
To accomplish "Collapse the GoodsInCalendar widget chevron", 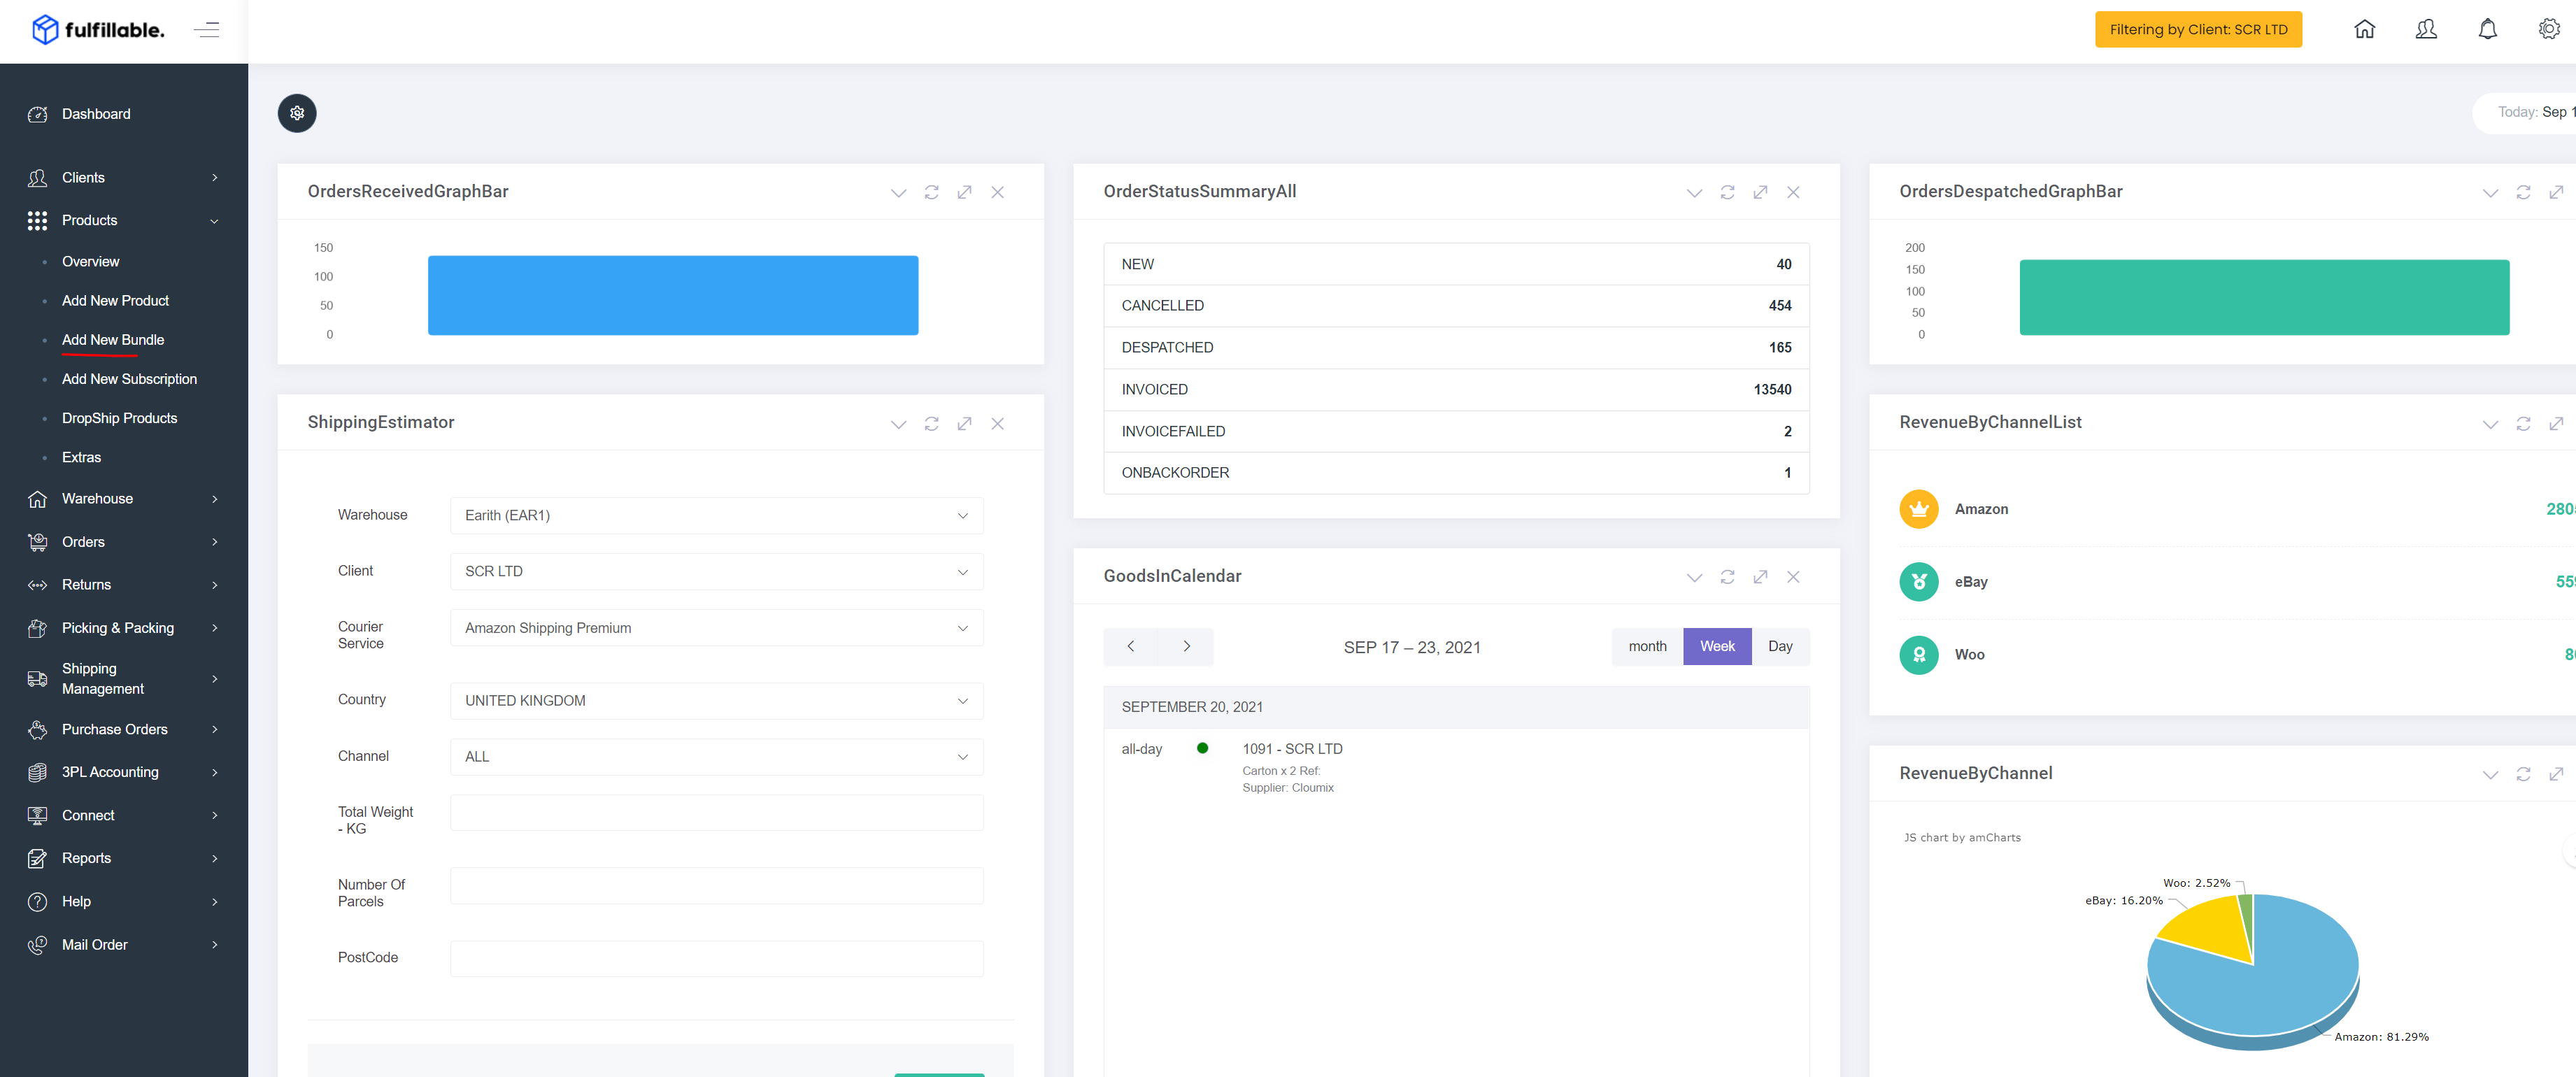I will coord(1694,577).
